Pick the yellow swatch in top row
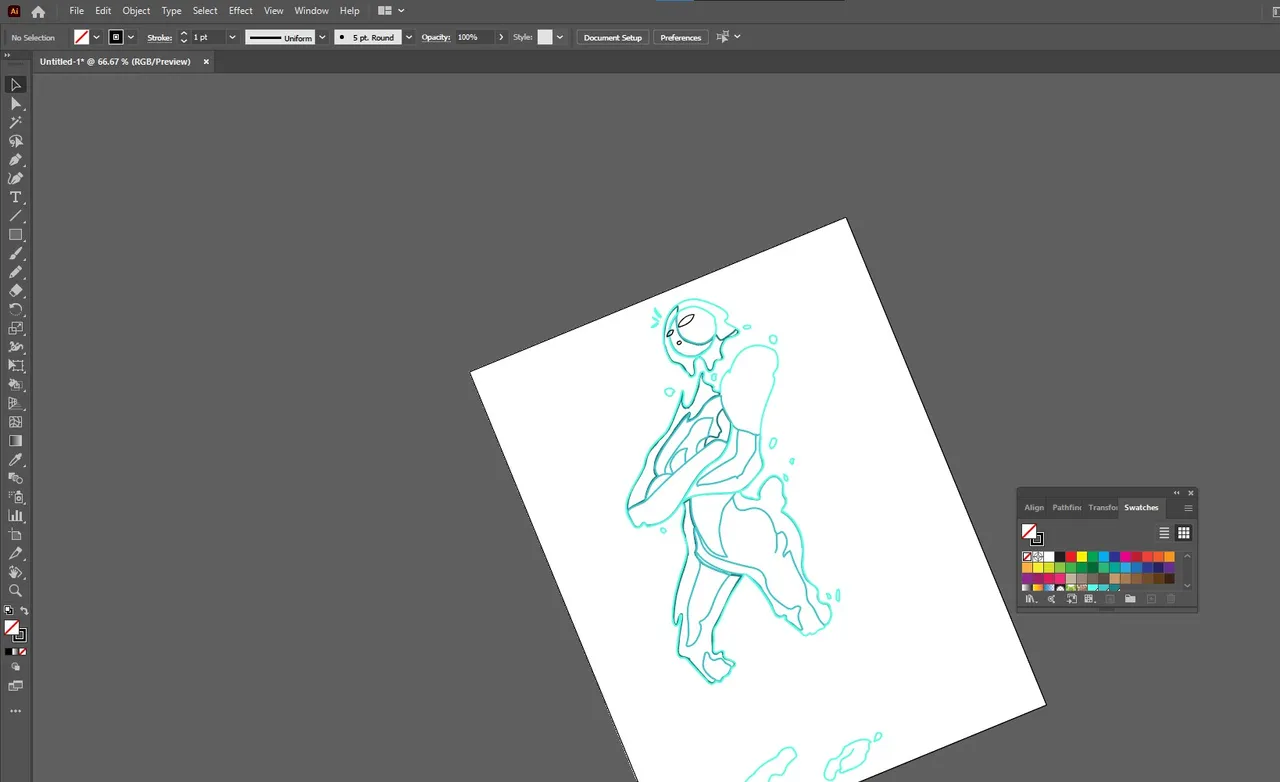Image resolution: width=1280 pixels, height=782 pixels. [1082, 556]
